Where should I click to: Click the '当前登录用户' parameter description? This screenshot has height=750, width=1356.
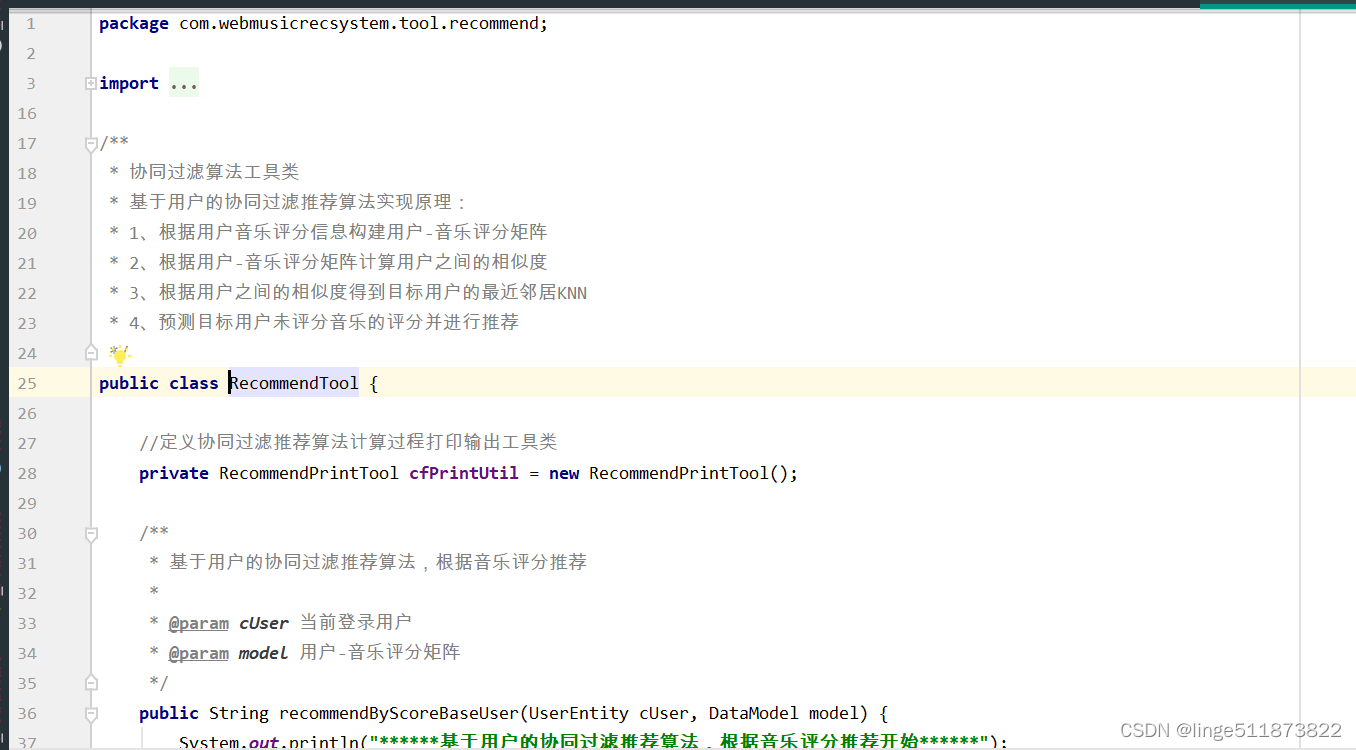pyautogui.click(x=356, y=623)
